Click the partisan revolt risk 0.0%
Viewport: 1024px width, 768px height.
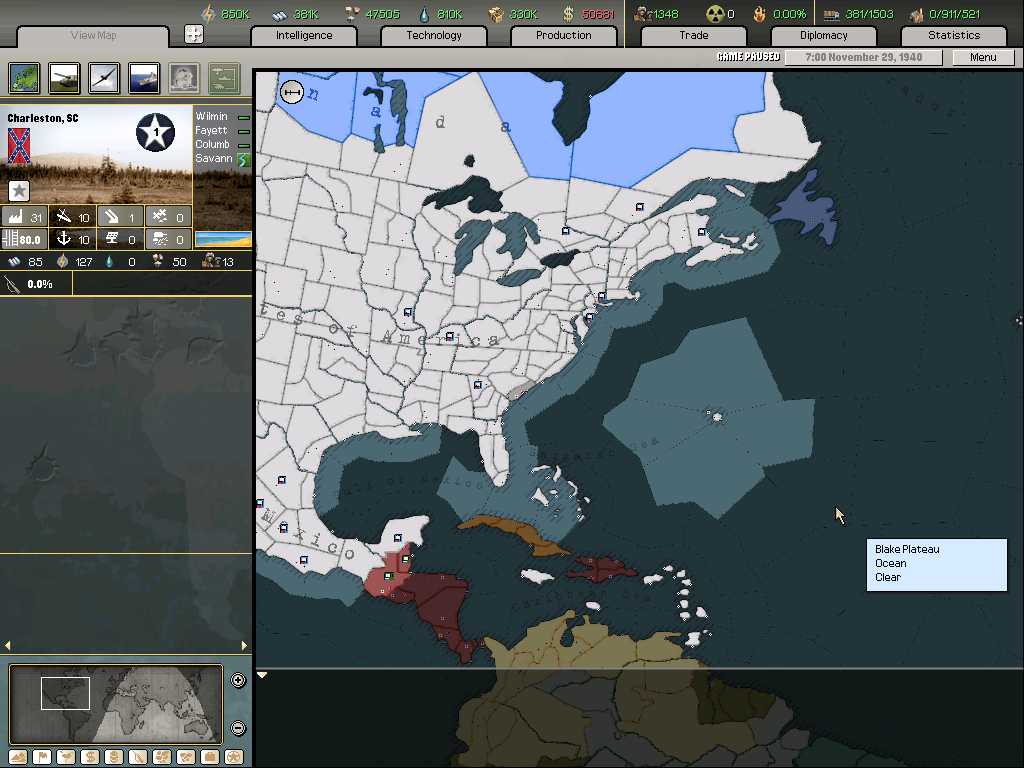[x=40, y=284]
